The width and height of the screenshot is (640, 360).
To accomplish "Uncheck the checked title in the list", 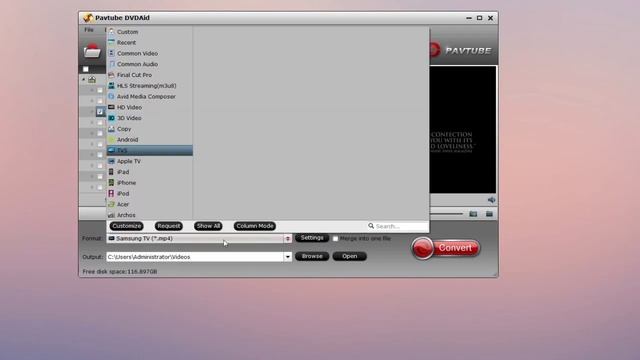I will tap(100, 111).
